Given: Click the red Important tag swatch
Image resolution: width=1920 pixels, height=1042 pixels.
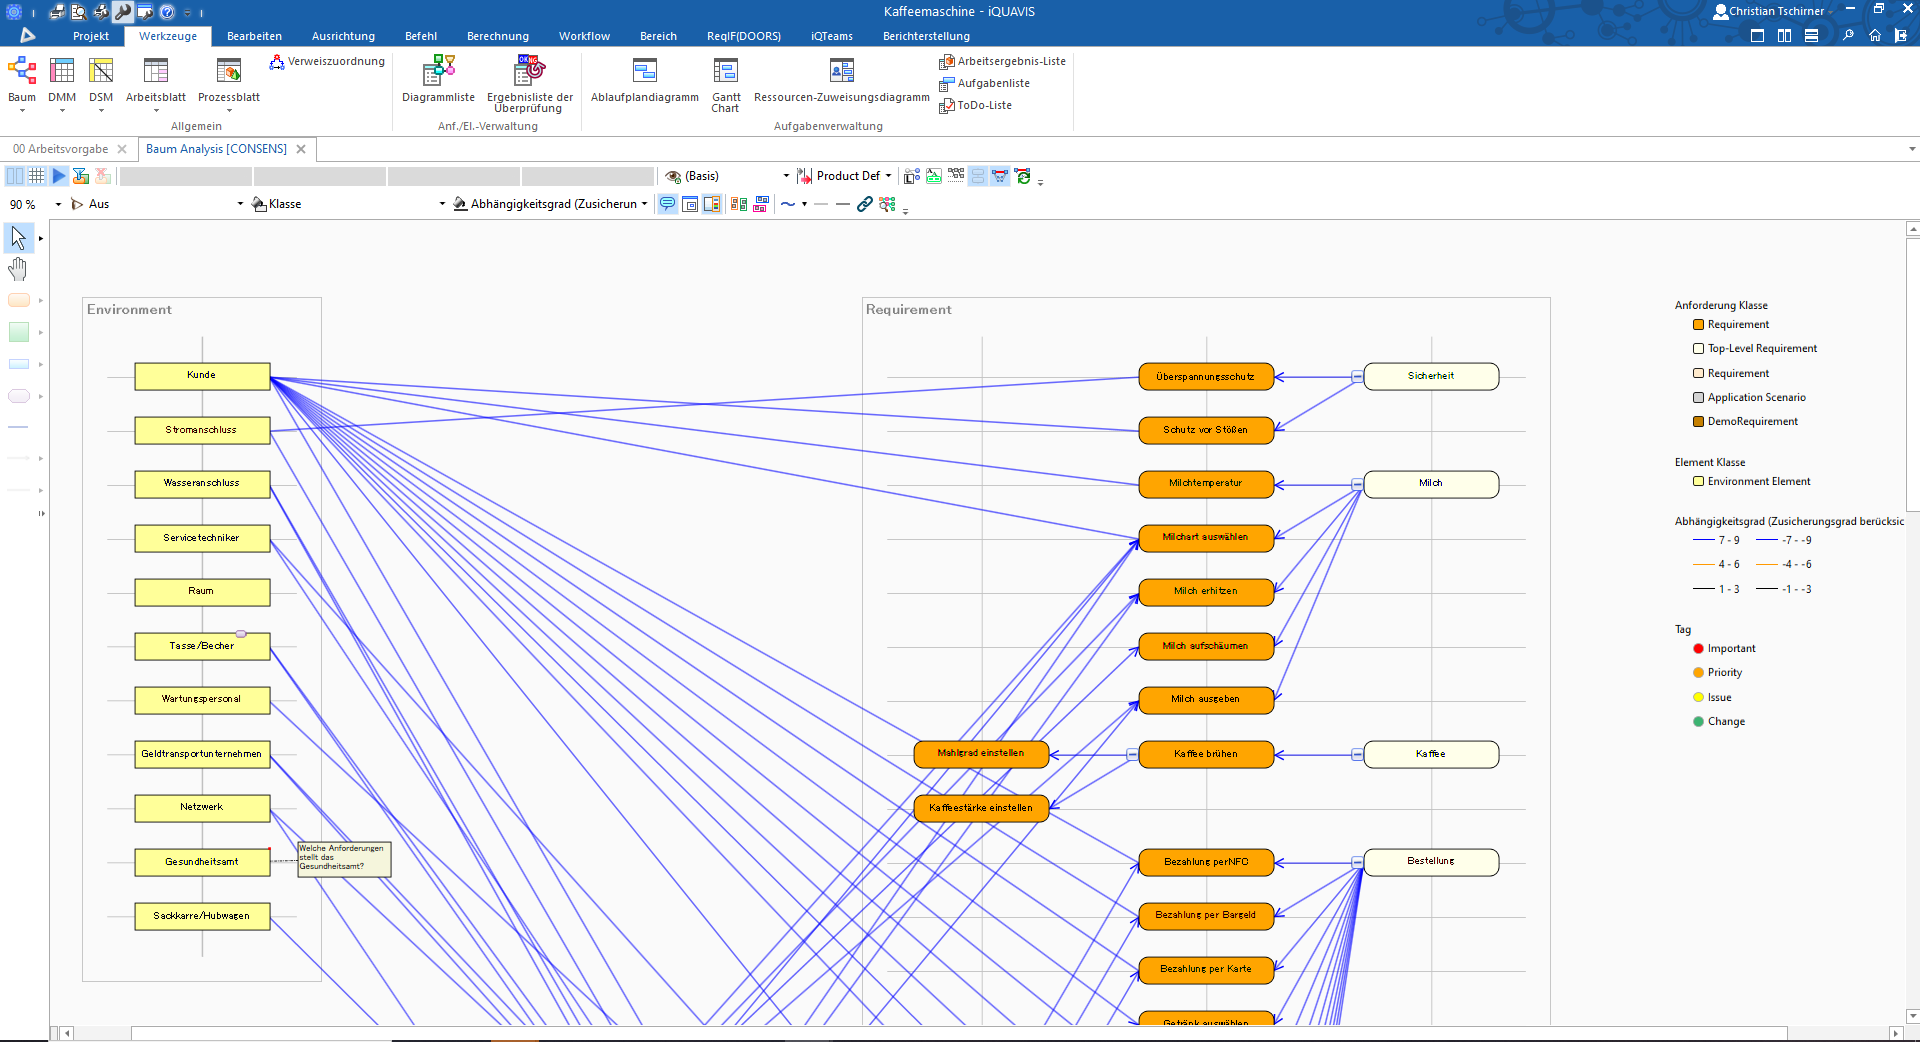Looking at the screenshot, I should [x=1698, y=649].
